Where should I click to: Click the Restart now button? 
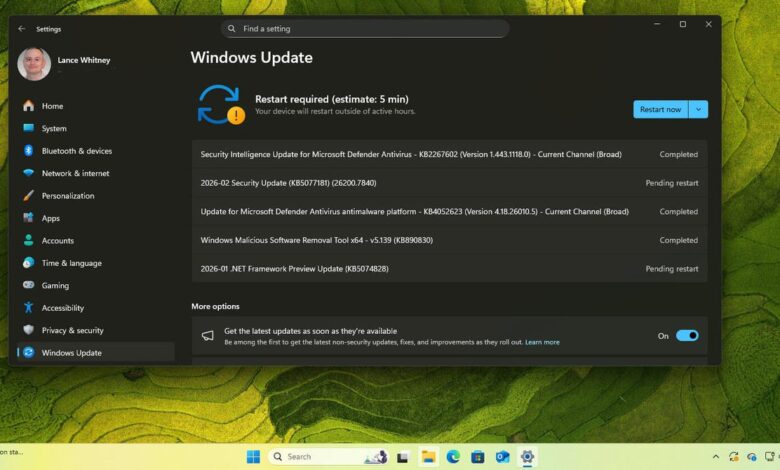(660, 109)
